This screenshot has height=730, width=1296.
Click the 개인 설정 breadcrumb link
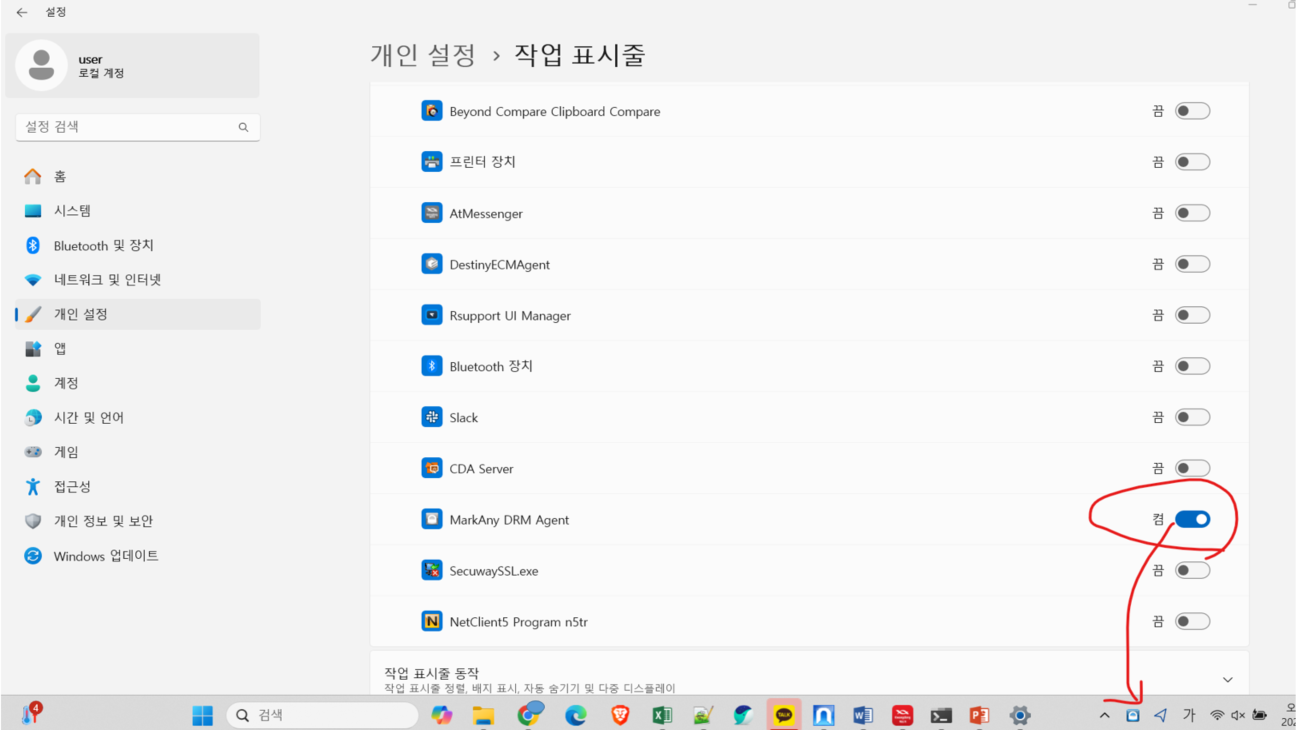coord(423,54)
